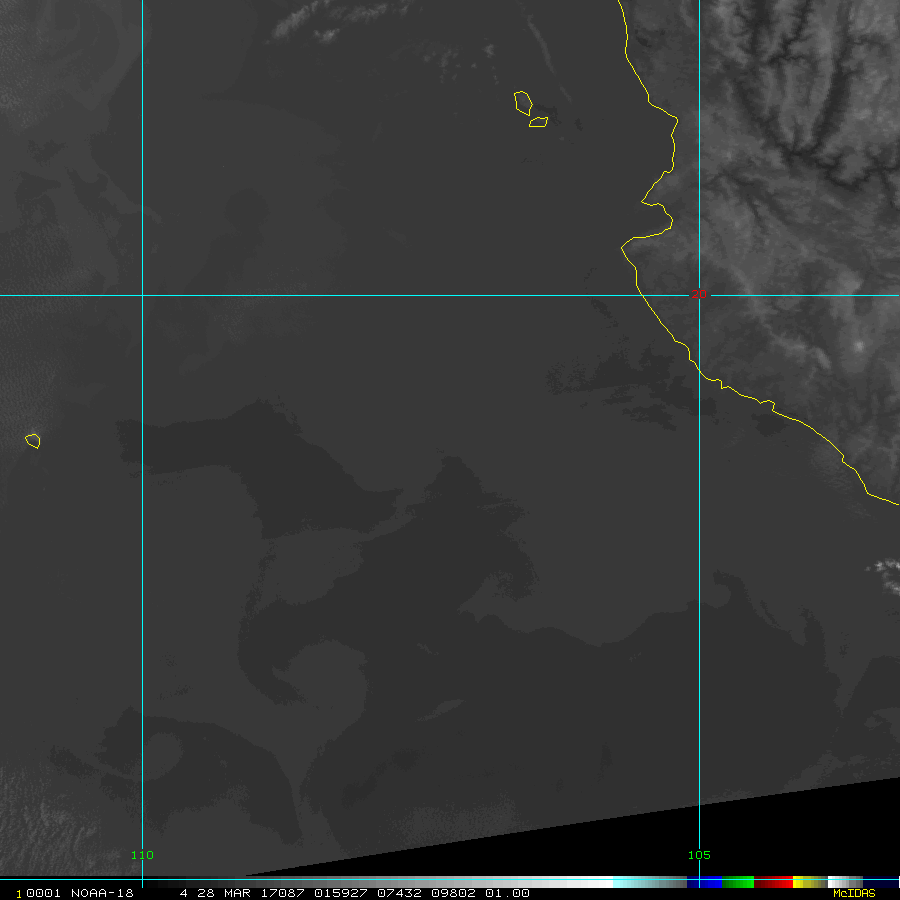Click where the 110 meridian crosses the latitude line
Viewport: 900px width, 900px height.
143,295
